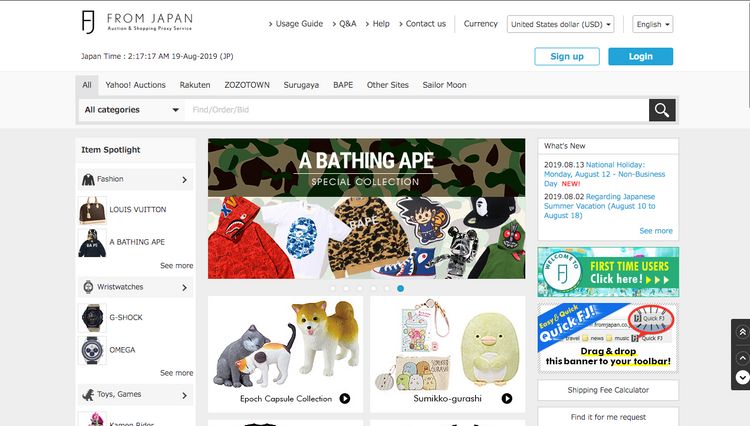The width and height of the screenshot is (750, 426).
Task: Click the Find it for me request button
Action: pyautogui.click(x=608, y=416)
